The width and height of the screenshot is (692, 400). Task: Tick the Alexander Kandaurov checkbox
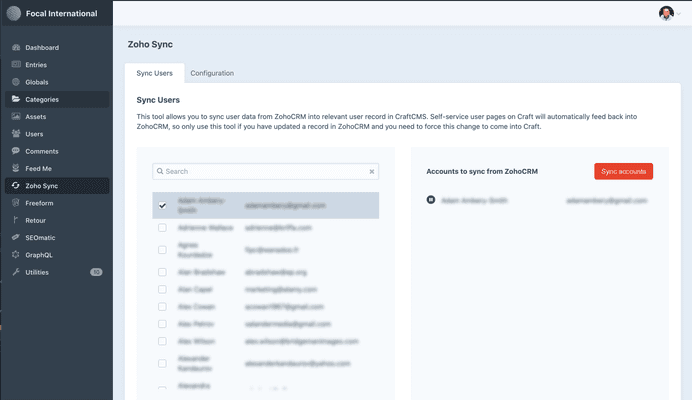(162, 363)
